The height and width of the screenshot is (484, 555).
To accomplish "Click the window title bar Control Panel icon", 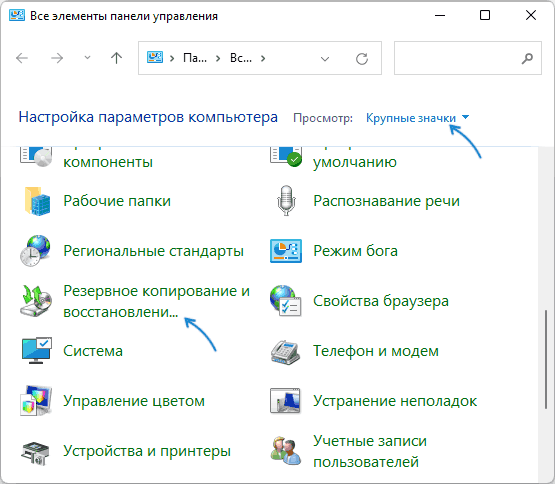I will pos(17,16).
